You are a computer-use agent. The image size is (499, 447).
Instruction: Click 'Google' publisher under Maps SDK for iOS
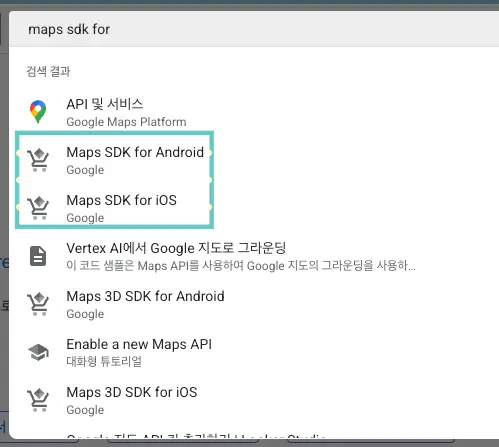click(85, 218)
